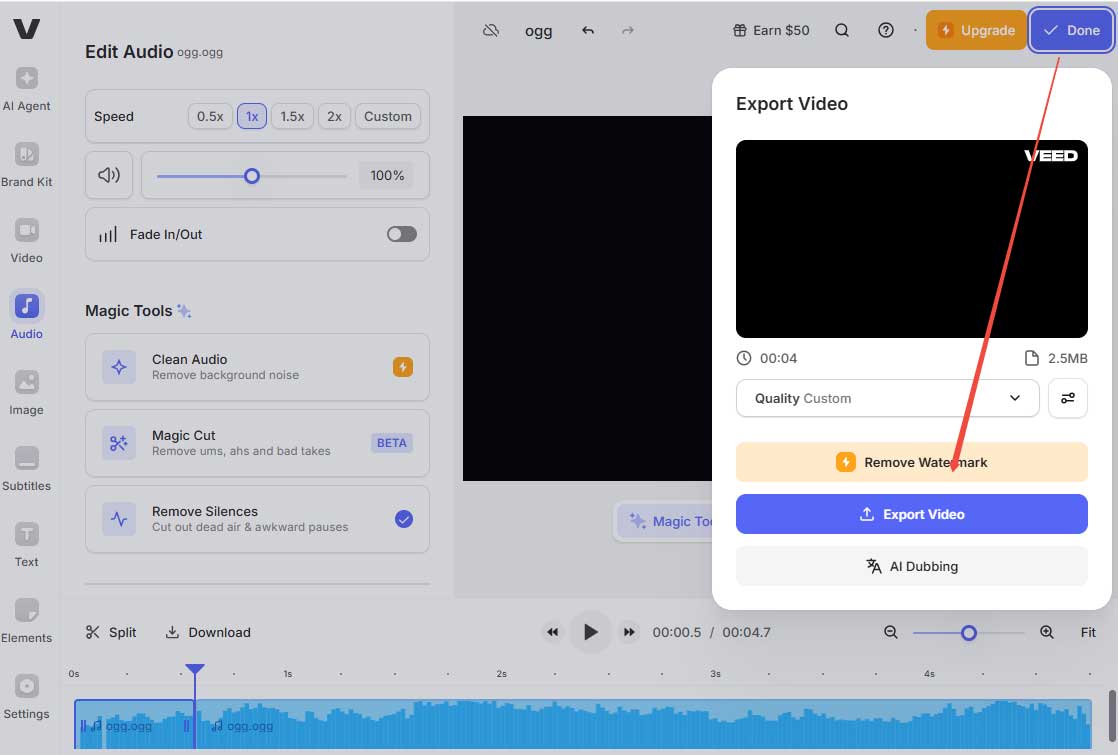Screen dimensions: 1118x755
Task: Set speed to 0.5x
Action: (210, 116)
